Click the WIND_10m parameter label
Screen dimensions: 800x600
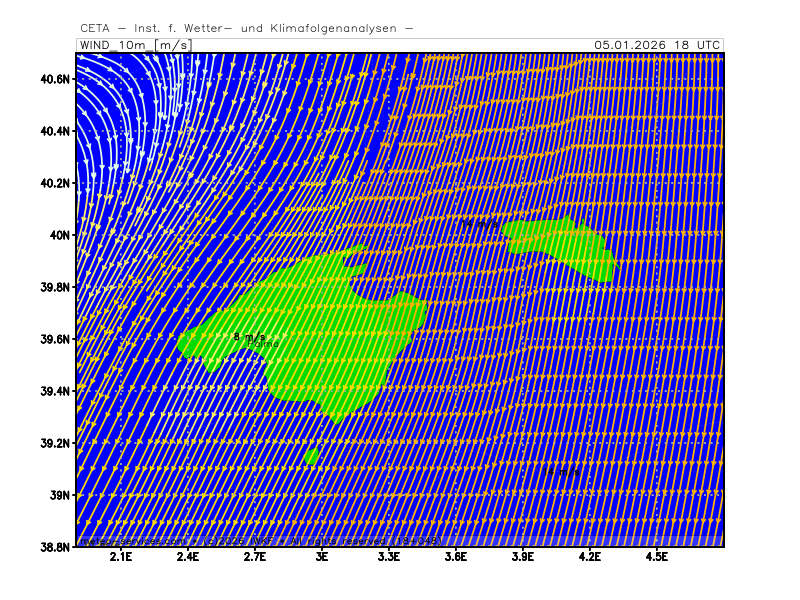click(x=115, y=45)
